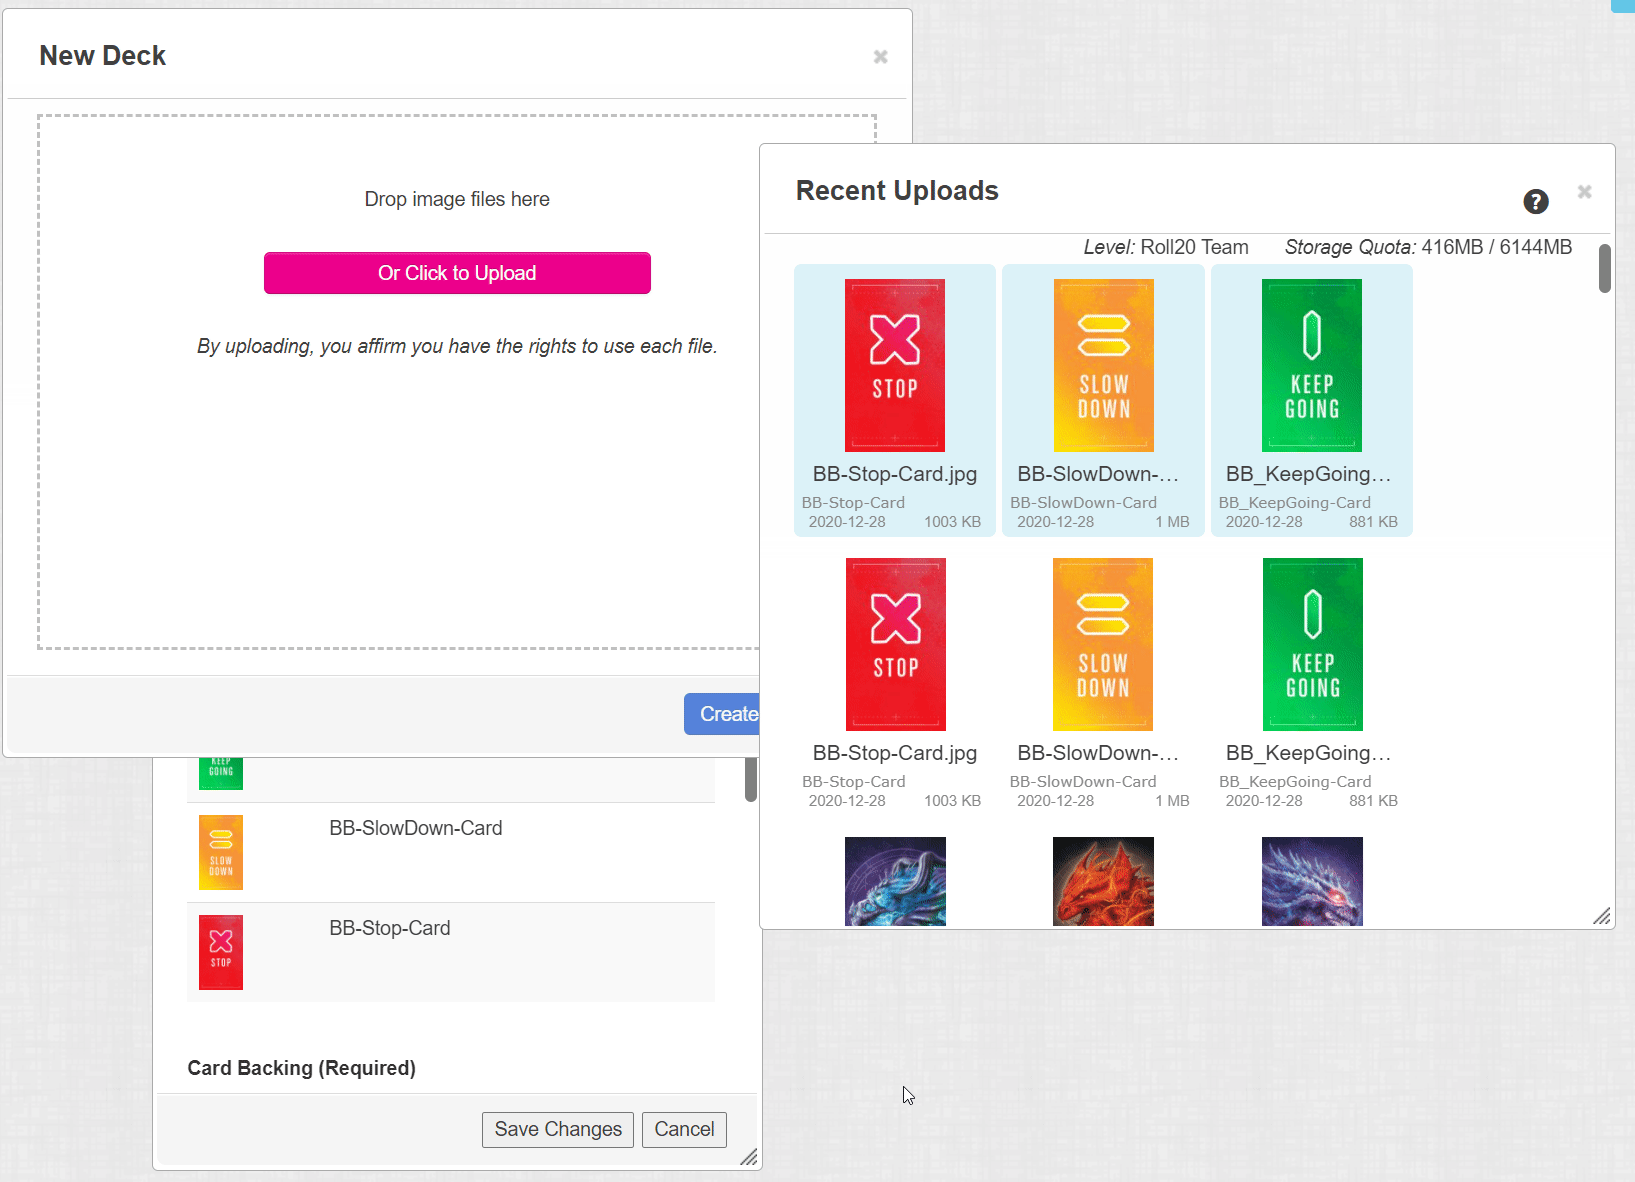Image resolution: width=1635 pixels, height=1182 pixels.
Task: Save Changes on the deck editor
Action: [x=557, y=1129]
